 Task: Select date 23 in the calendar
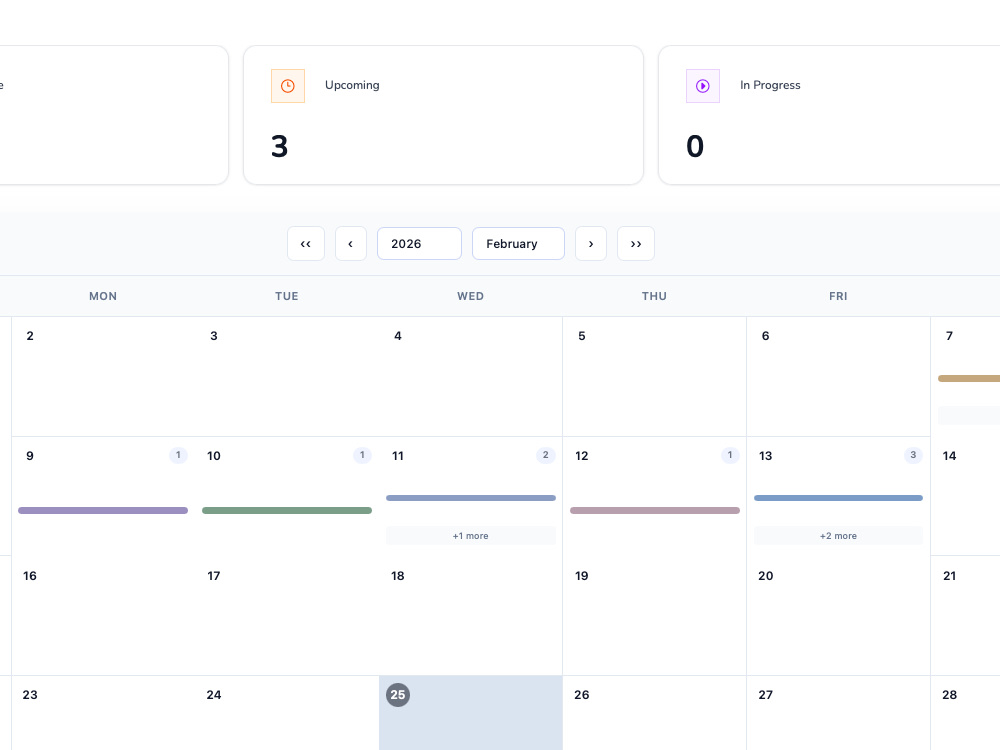[x=30, y=695]
